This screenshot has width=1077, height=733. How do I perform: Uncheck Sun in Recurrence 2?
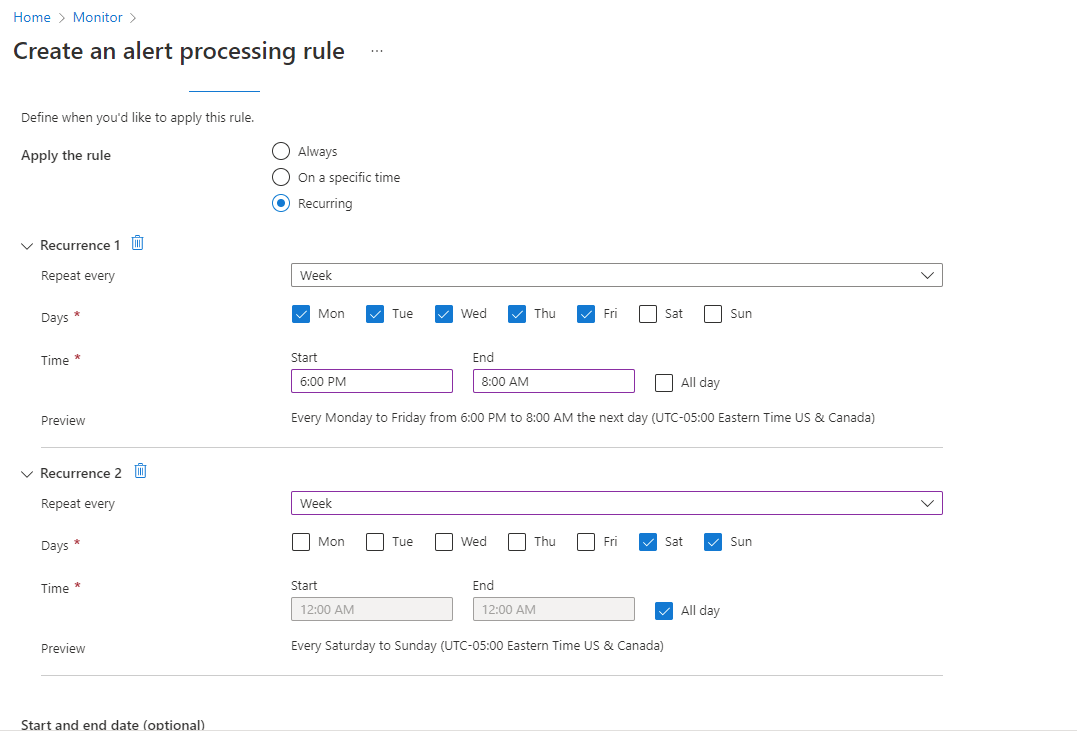tap(712, 541)
